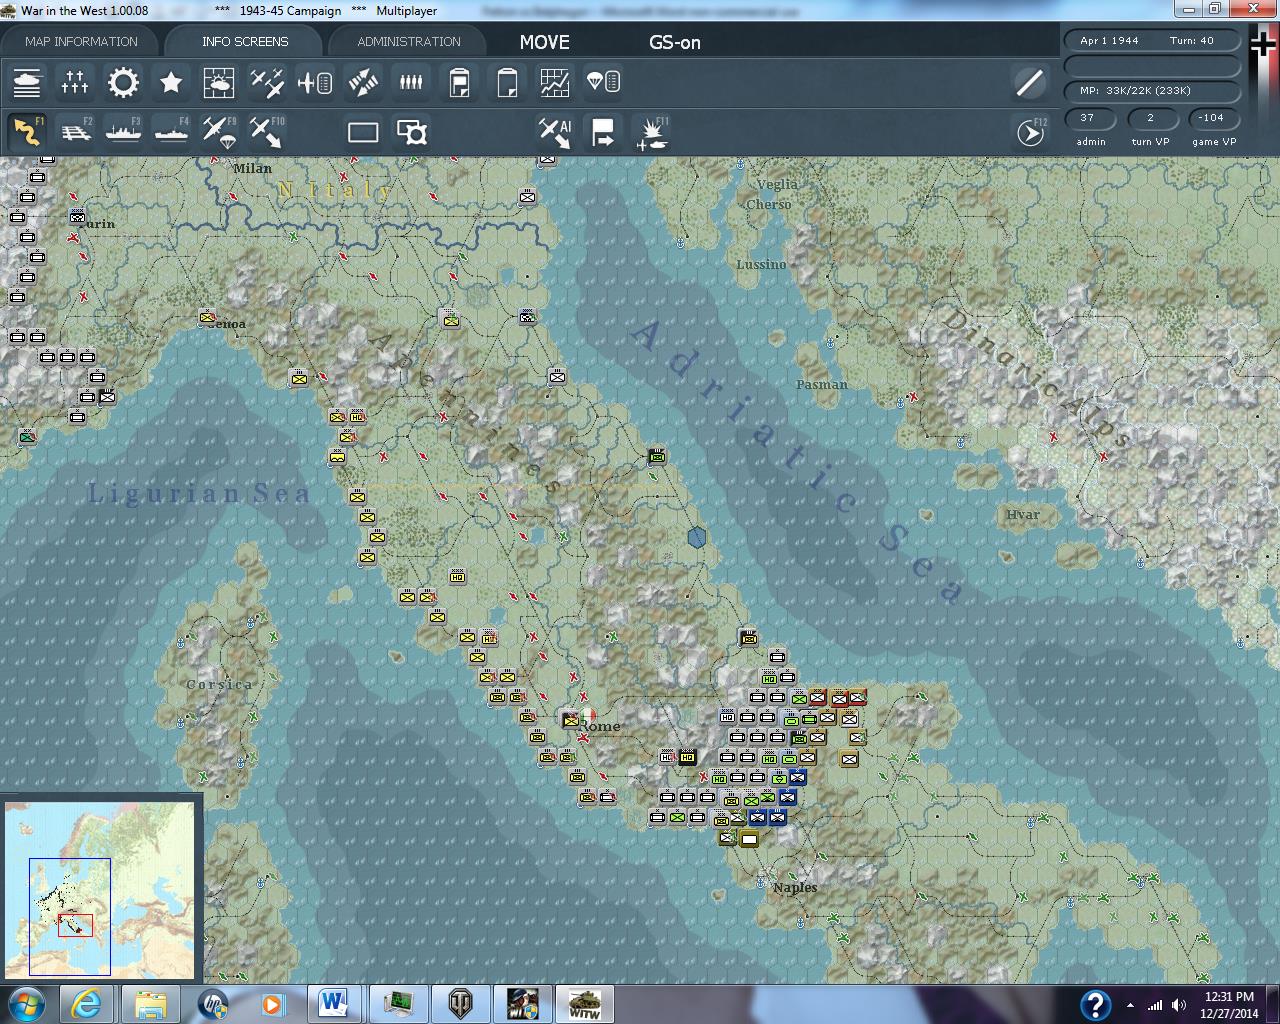
Task: Click the empty rectangle selection icon
Action: tap(363, 132)
